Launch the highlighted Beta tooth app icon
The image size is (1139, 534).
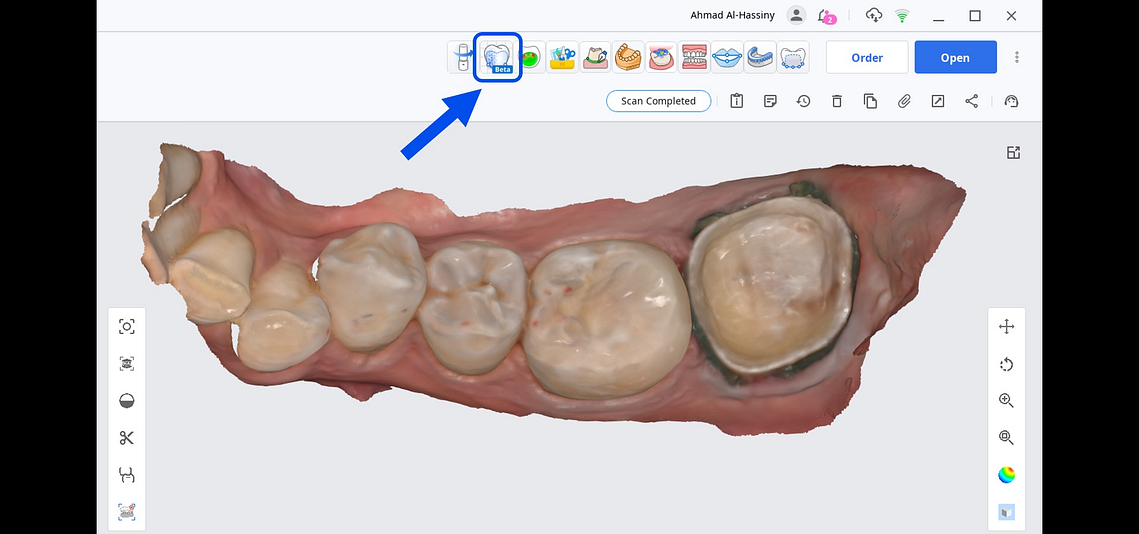497,58
